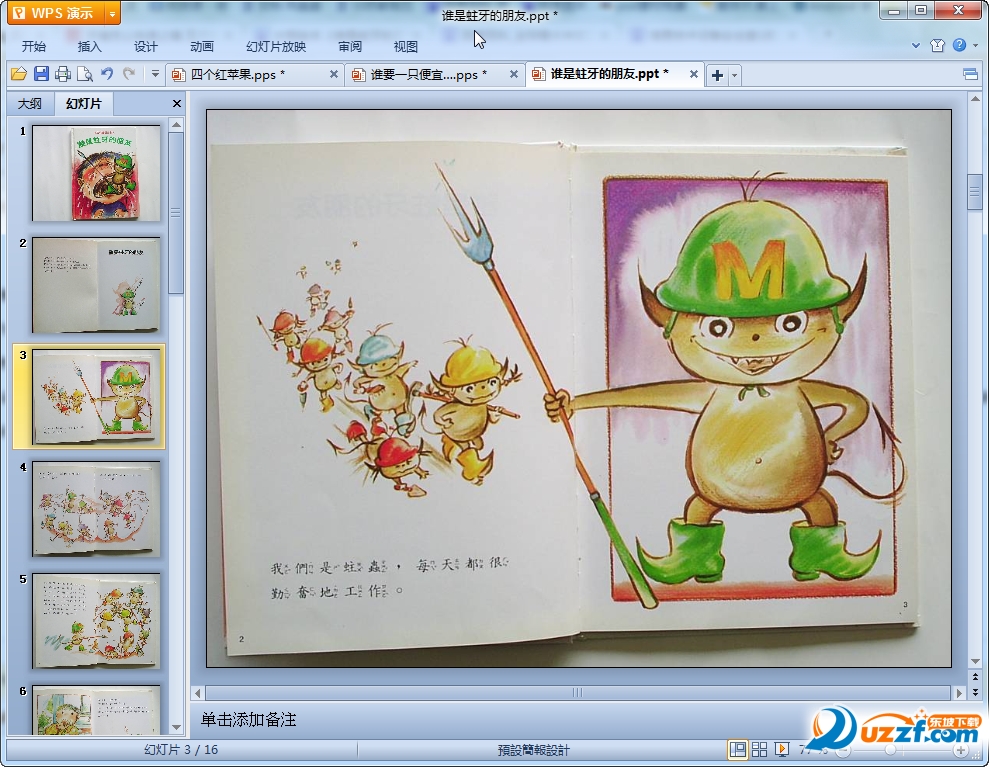Screen dimensions: 989x767
Task: Zoom in with the plus button
Action: [x=960, y=750]
